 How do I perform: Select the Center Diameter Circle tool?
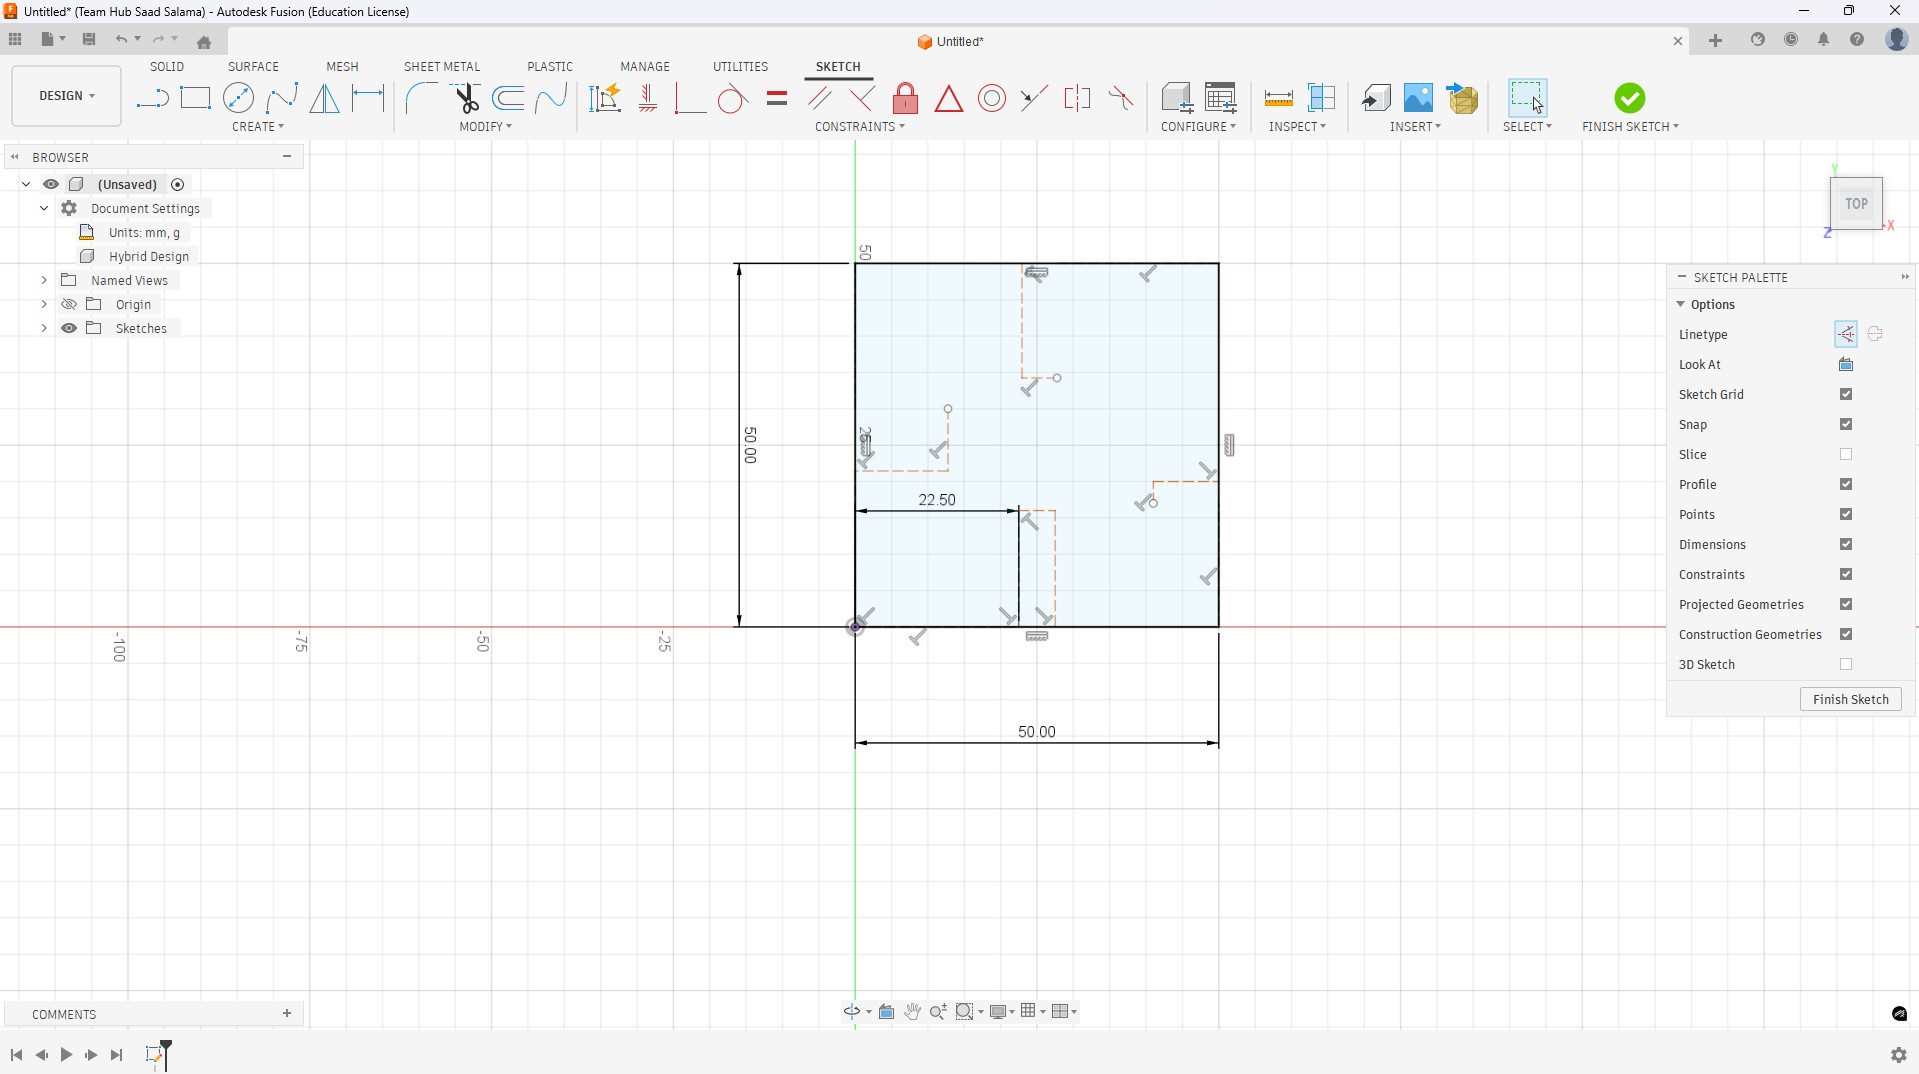238,98
